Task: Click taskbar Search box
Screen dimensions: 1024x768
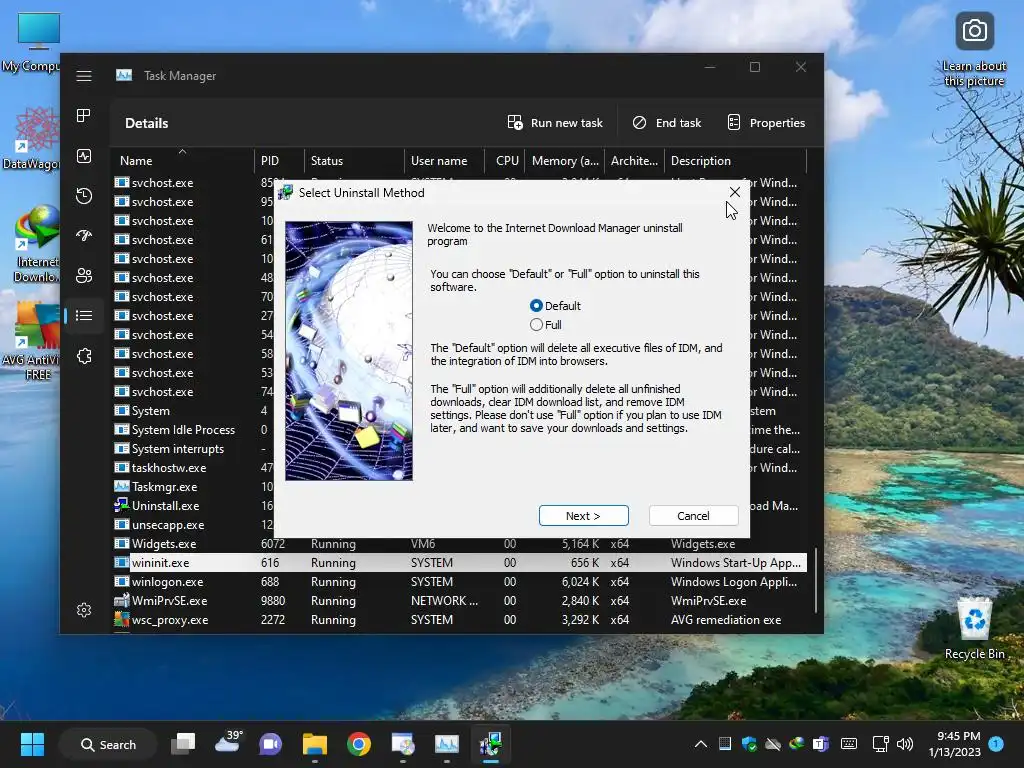Action: 108,744
